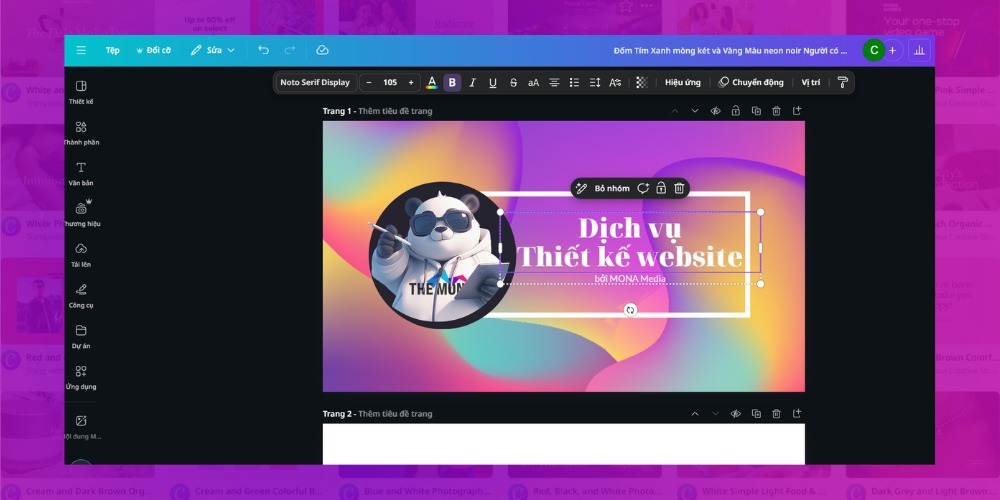
Task: Delete the selected group
Action: click(680, 188)
